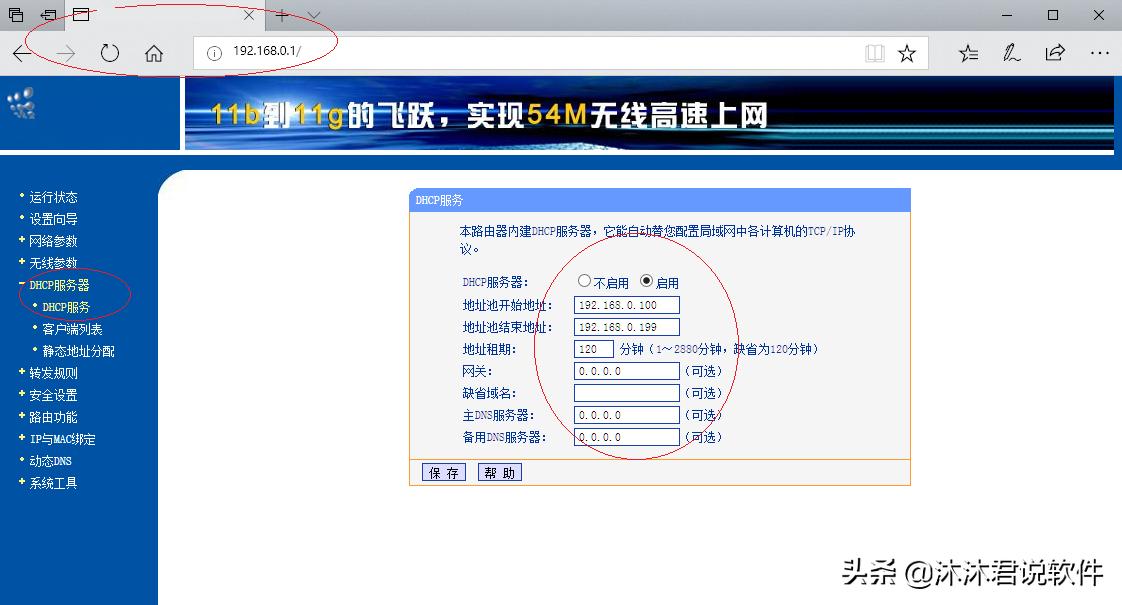This screenshot has width=1122, height=605.
Task: Click the browser back arrow
Action: 23,53
